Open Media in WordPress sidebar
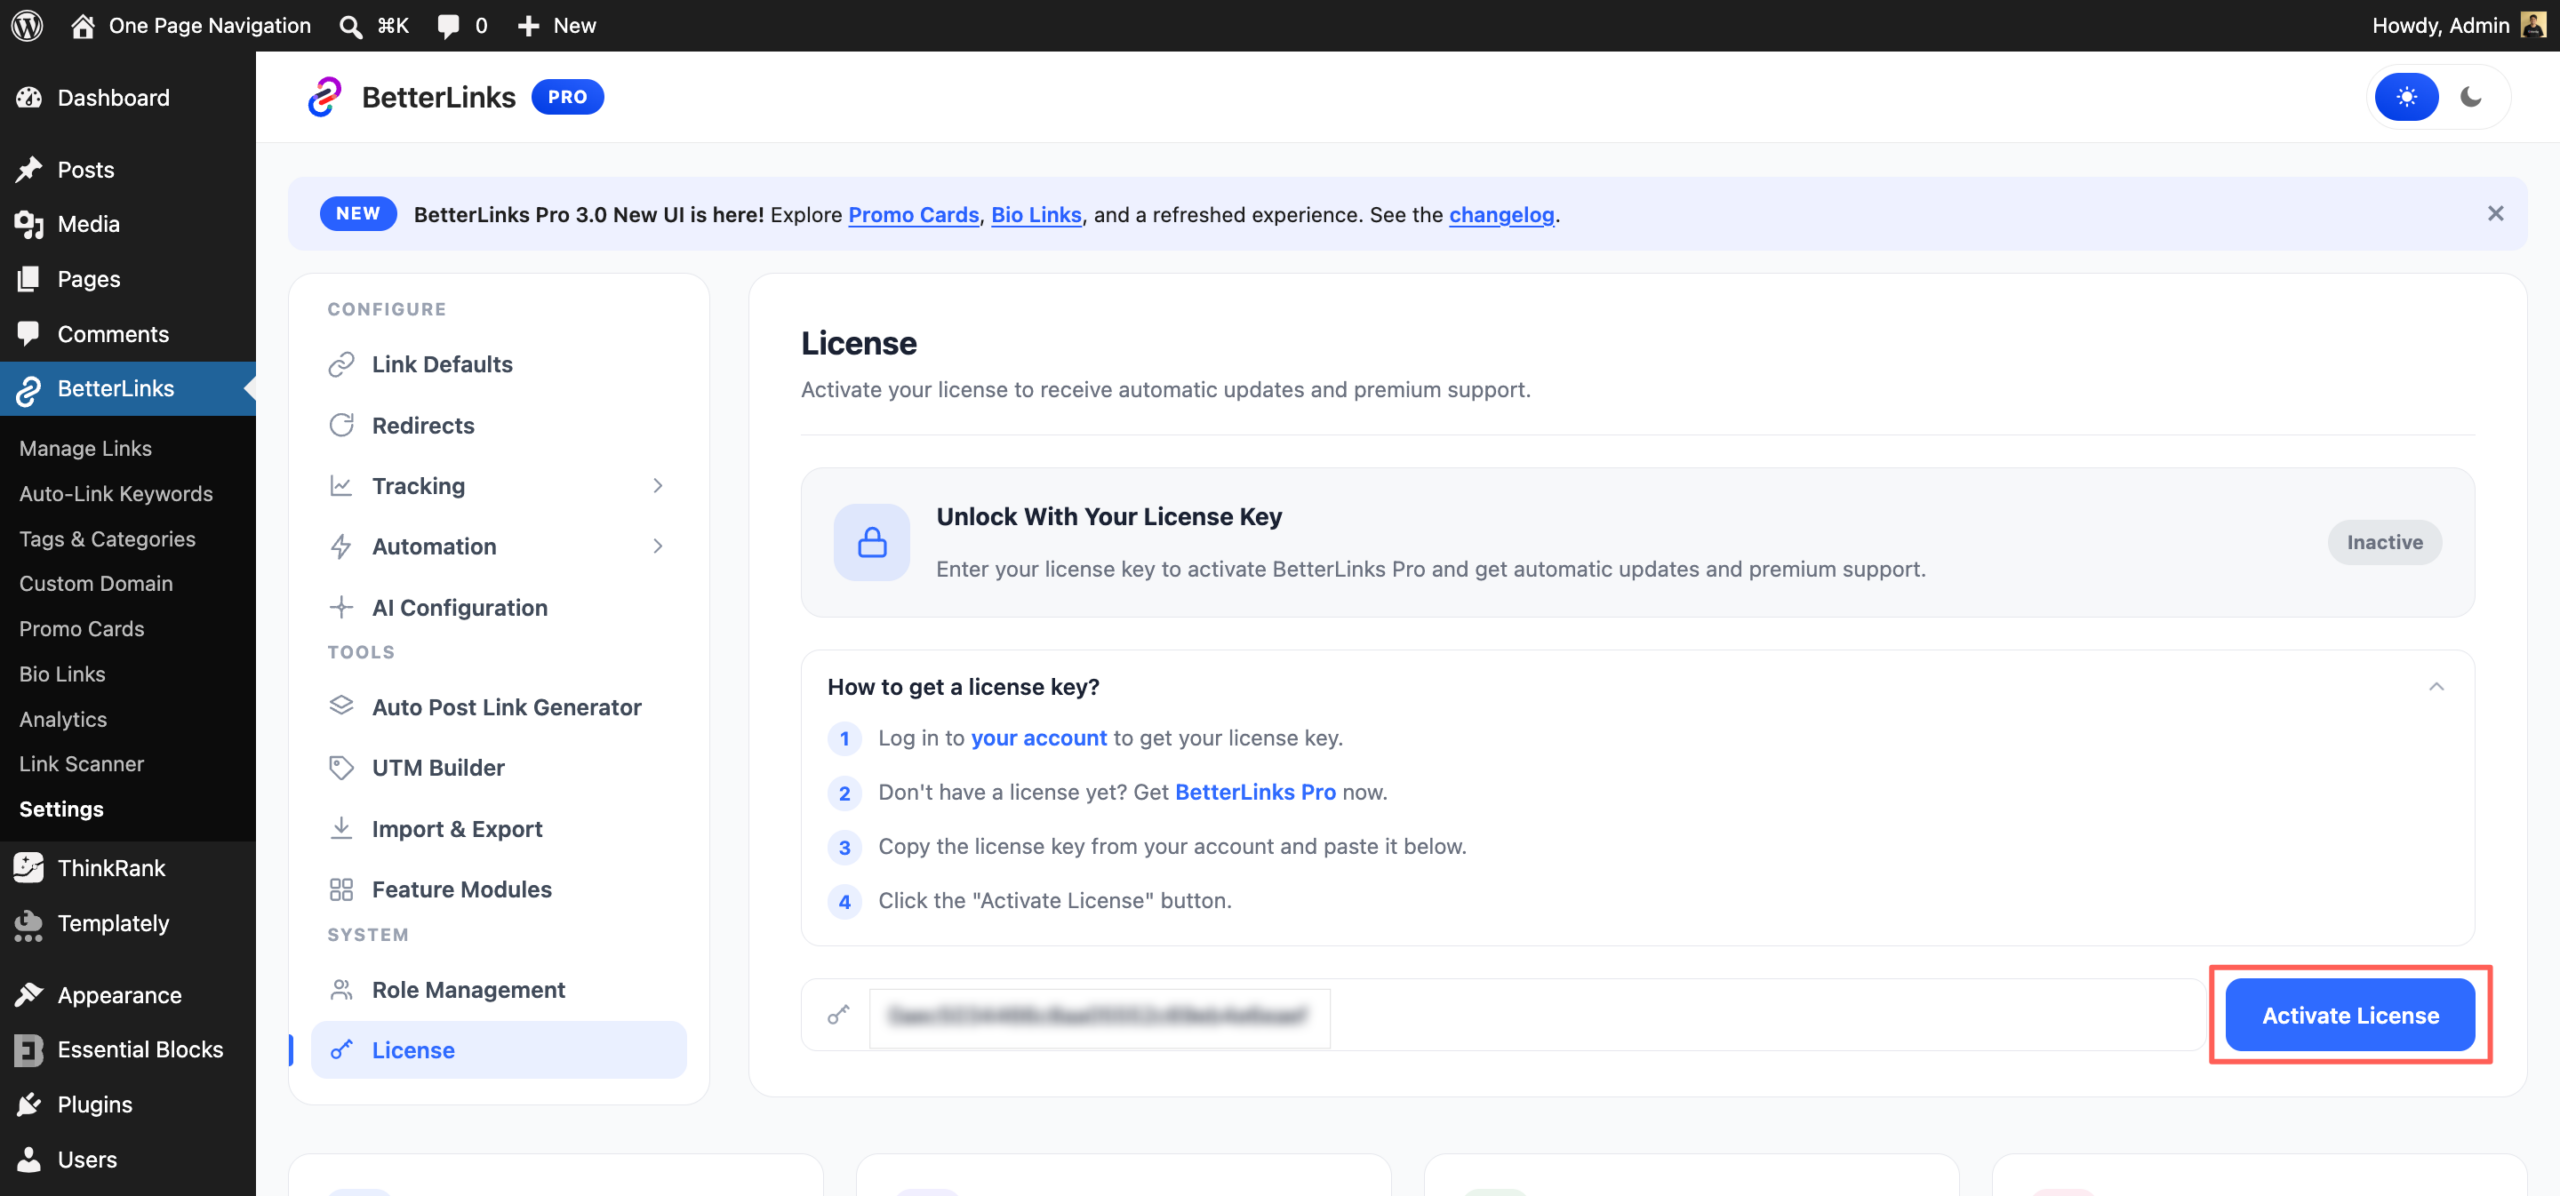The width and height of the screenshot is (2560, 1196). (128, 224)
